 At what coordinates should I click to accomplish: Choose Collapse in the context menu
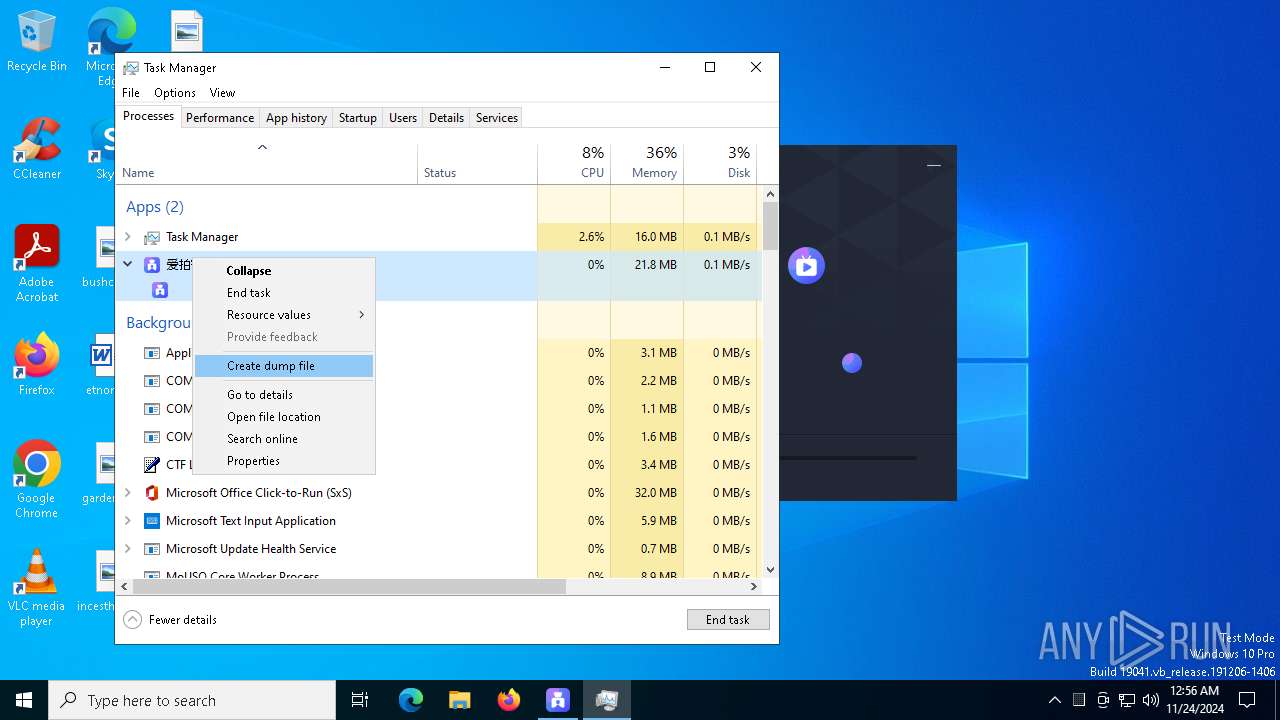284,271
